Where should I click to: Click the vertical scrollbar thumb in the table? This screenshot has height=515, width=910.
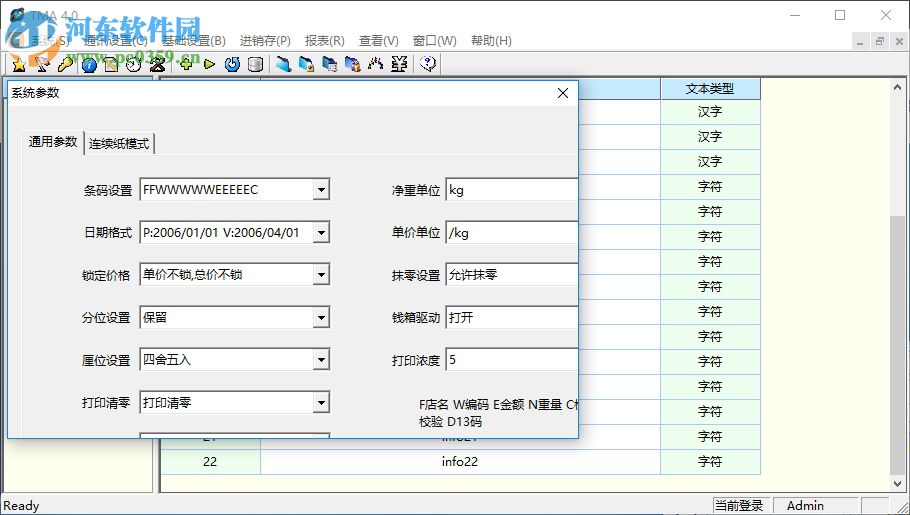tap(897, 344)
